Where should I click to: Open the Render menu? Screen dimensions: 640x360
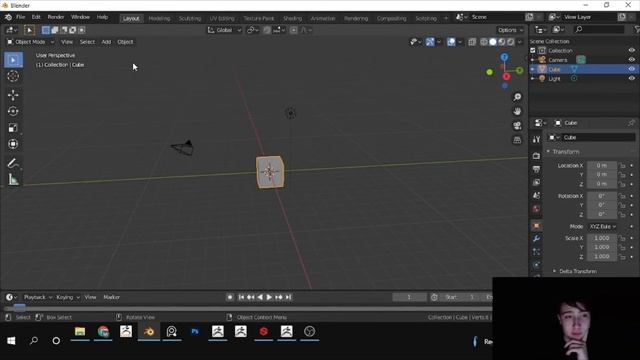56,17
